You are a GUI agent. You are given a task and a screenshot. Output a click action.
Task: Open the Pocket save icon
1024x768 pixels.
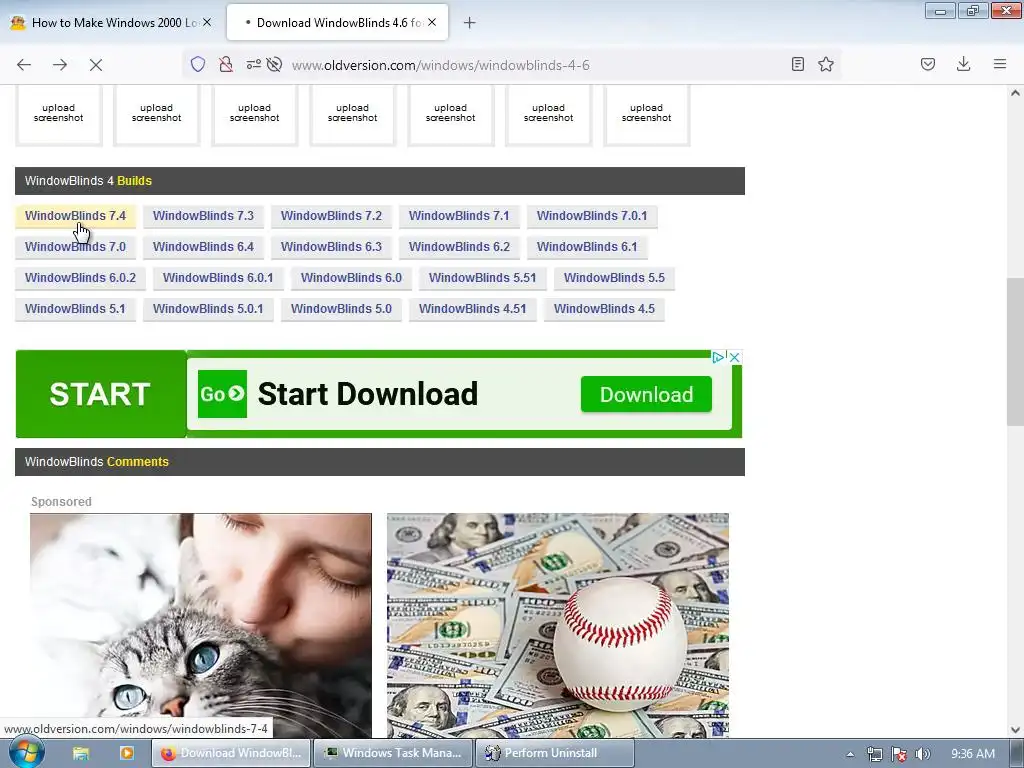coord(928,64)
